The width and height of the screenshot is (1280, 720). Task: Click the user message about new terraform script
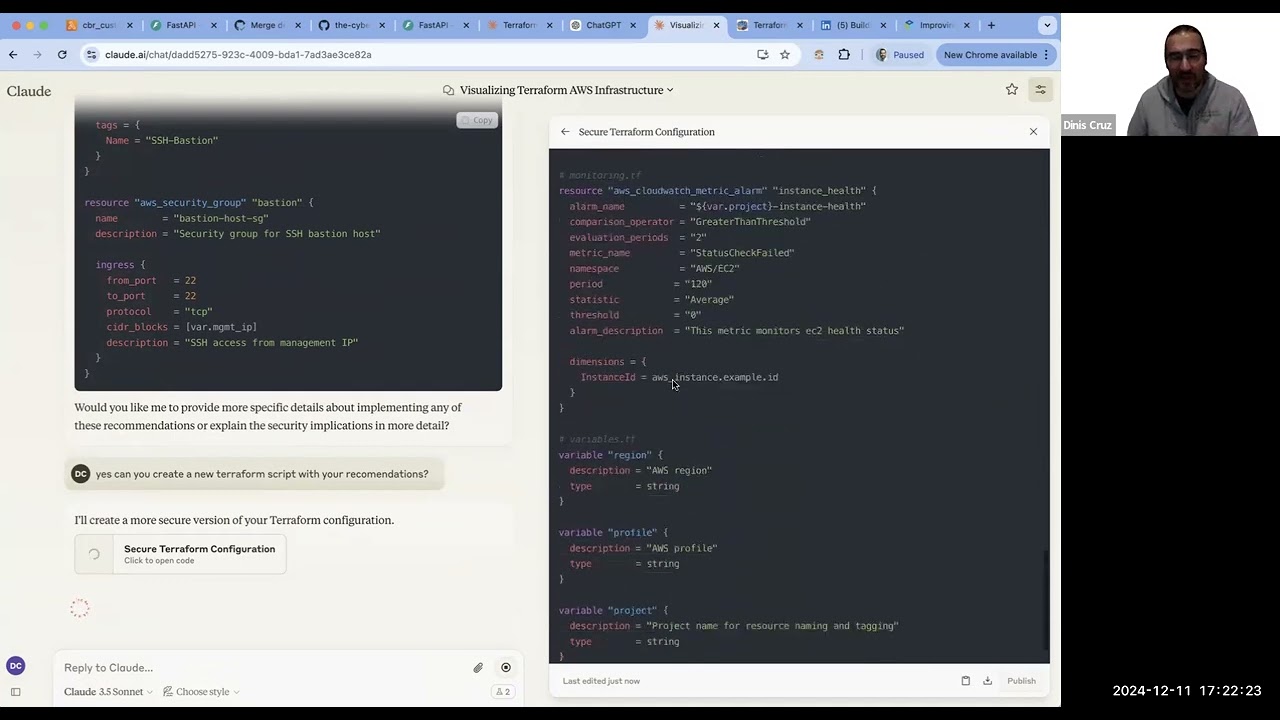[x=254, y=474]
